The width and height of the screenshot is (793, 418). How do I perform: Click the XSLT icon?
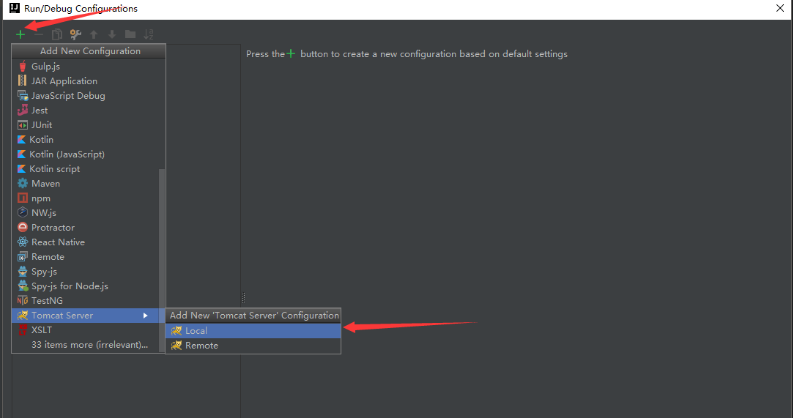(x=22, y=330)
